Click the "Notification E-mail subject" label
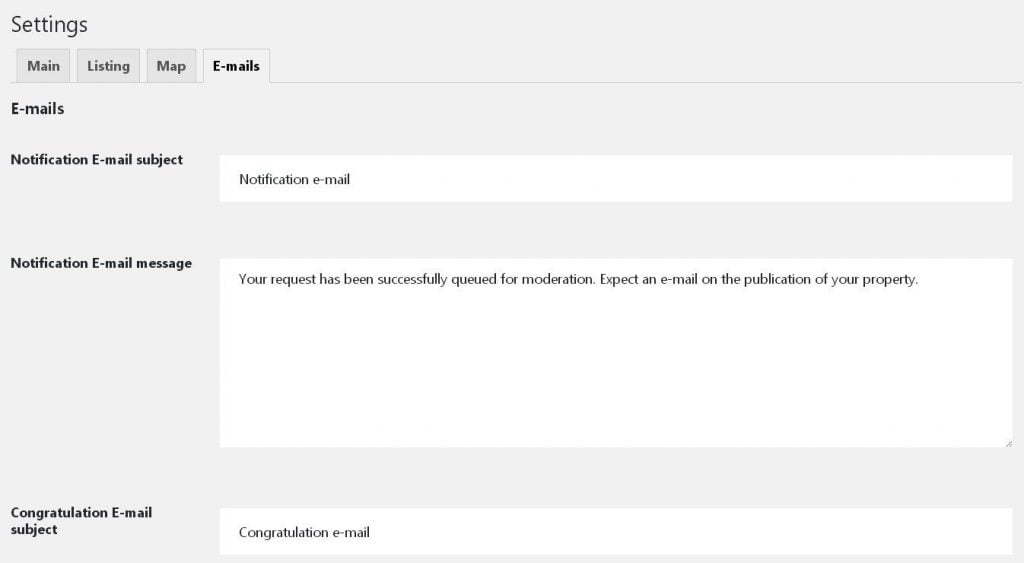 97,159
